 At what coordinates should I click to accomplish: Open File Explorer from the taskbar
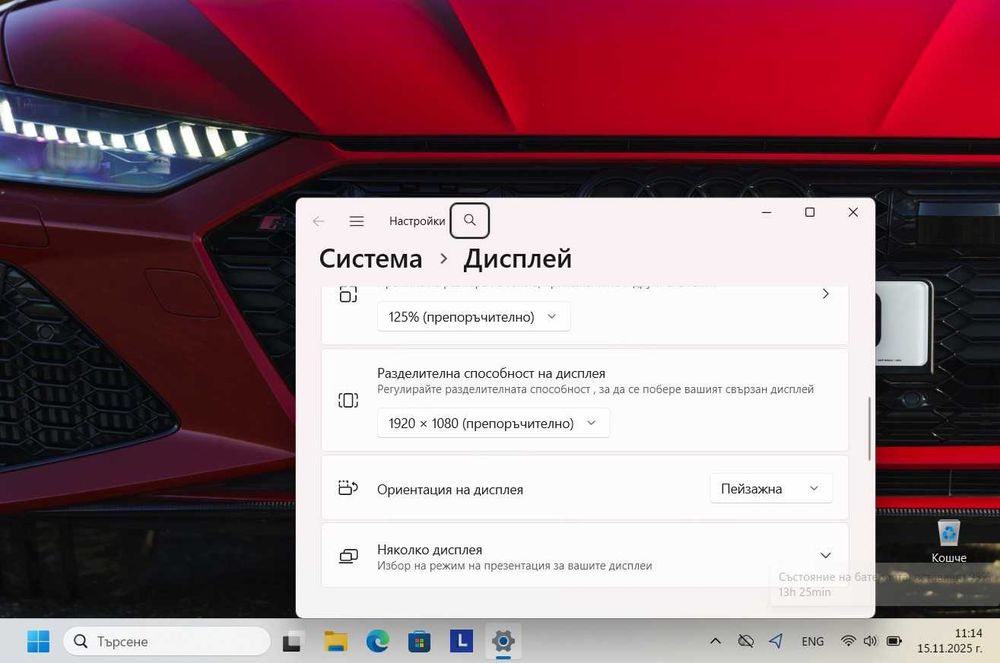pyautogui.click(x=335, y=641)
